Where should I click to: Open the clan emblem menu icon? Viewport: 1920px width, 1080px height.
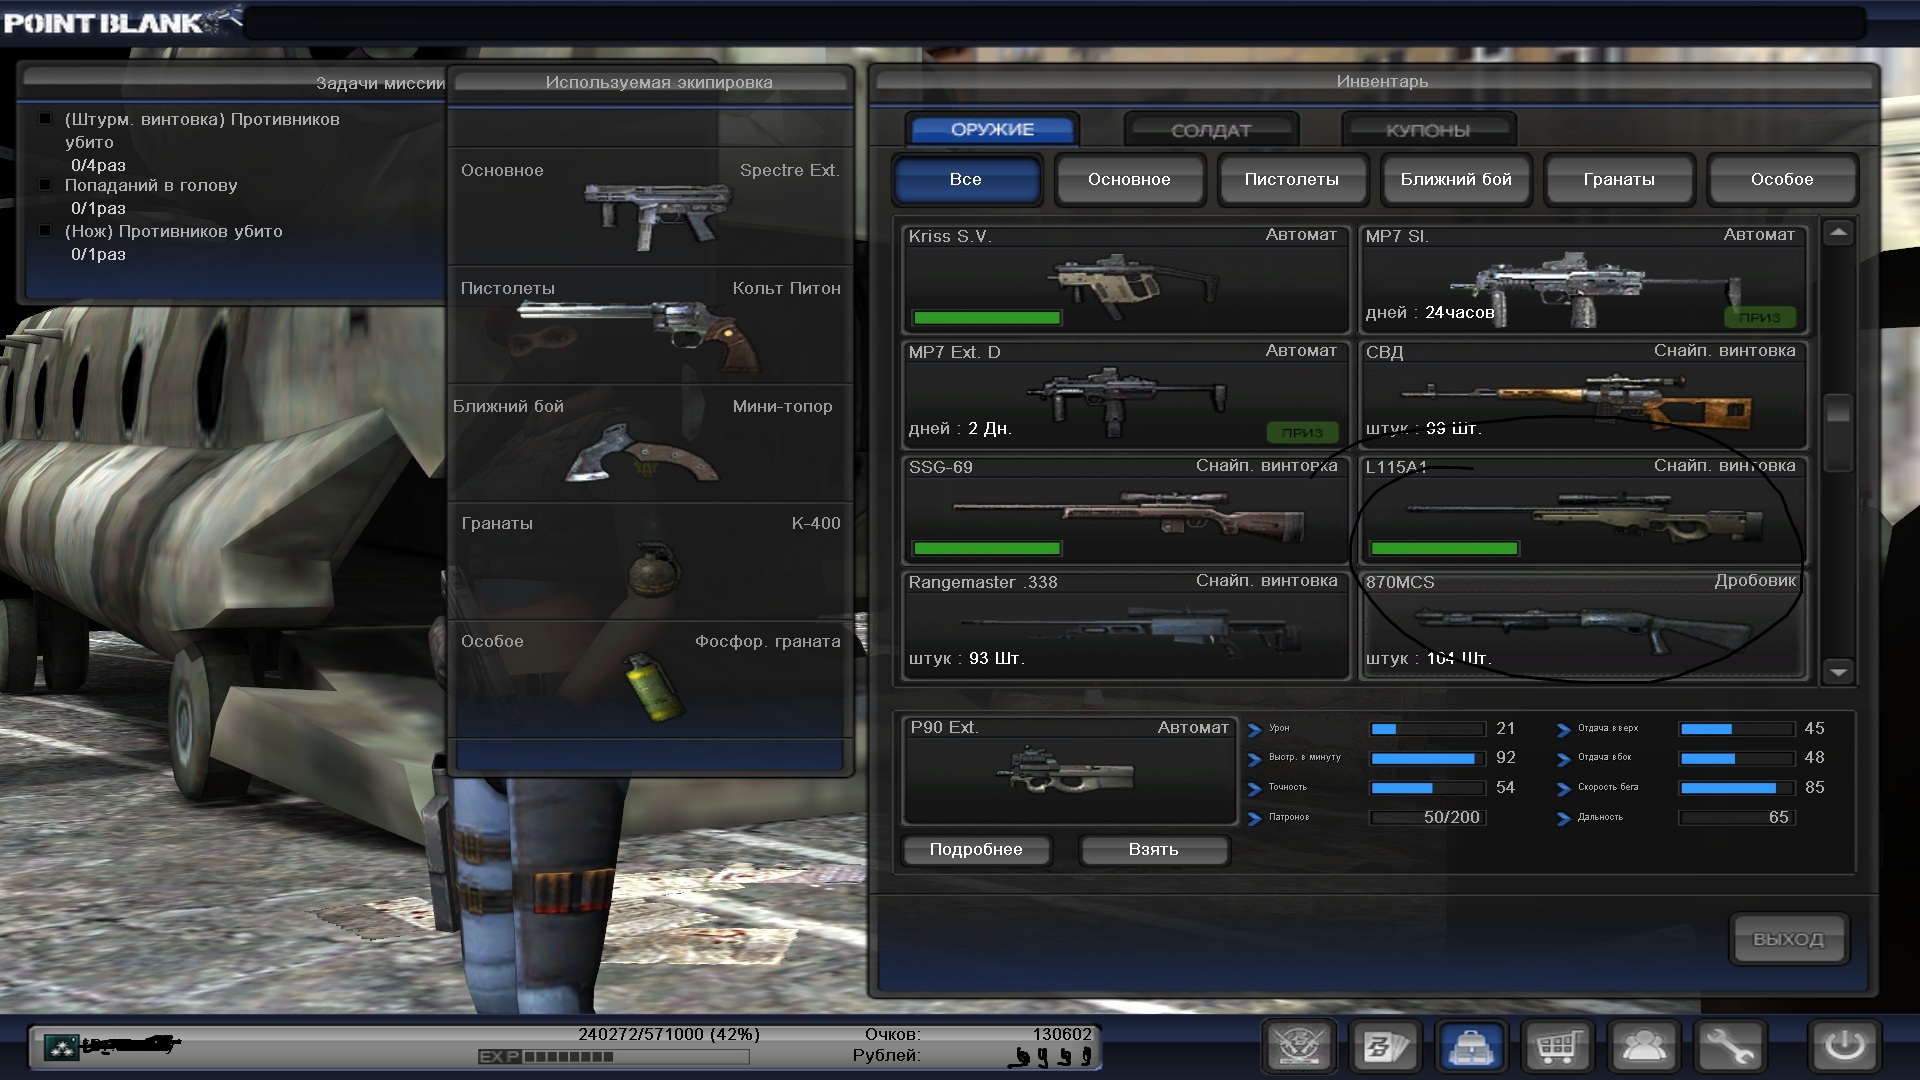coord(1299,1047)
